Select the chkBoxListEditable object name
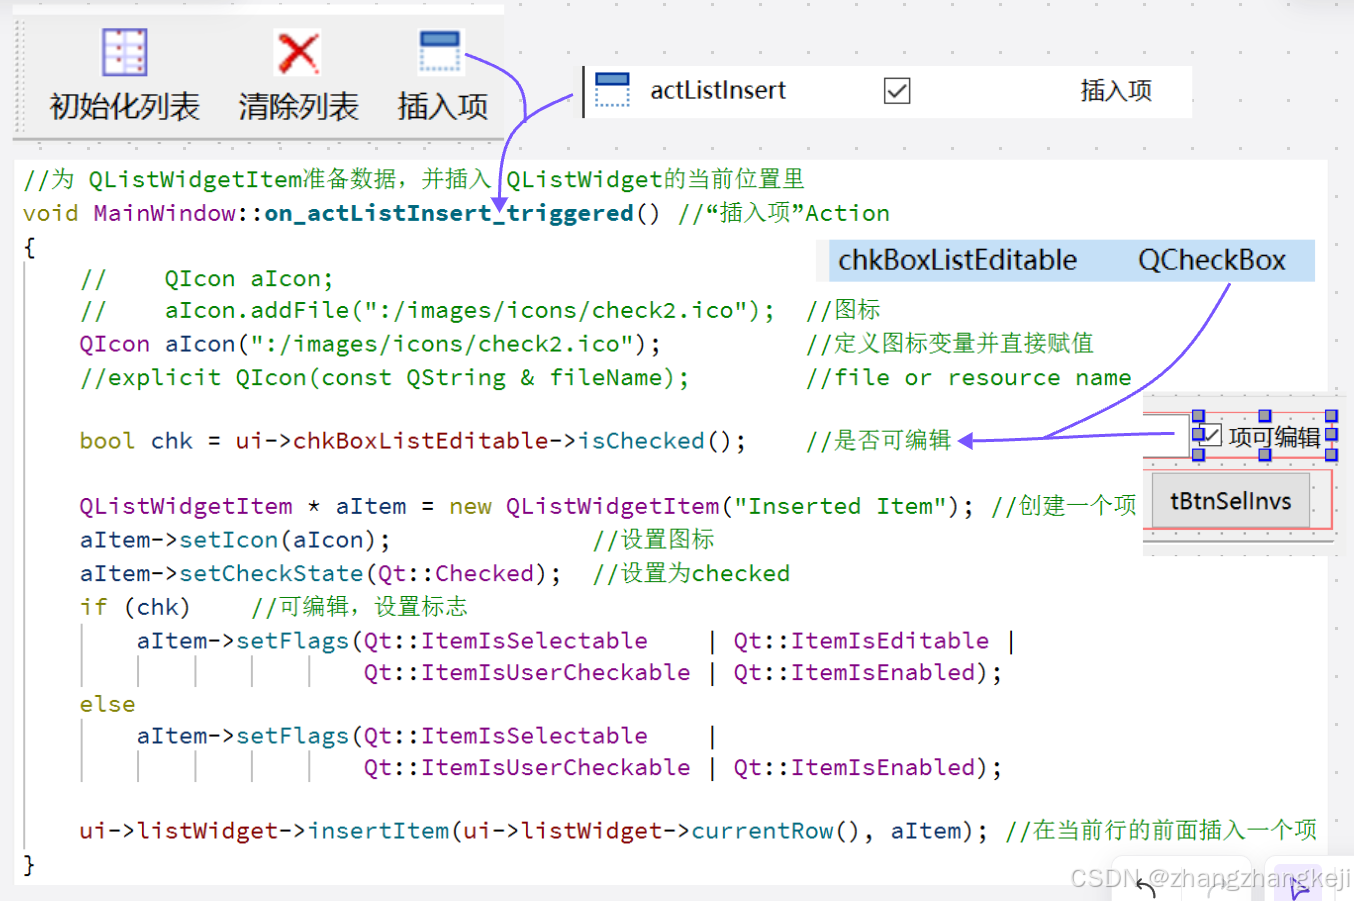This screenshot has width=1354, height=901. pyautogui.click(x=957, y=260)
